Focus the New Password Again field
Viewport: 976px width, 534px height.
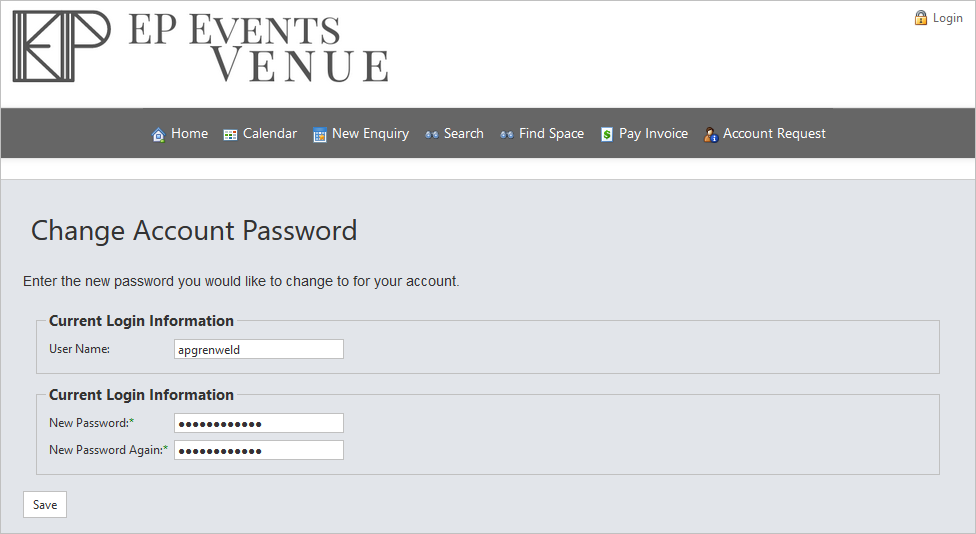click(x=259, y=450)
